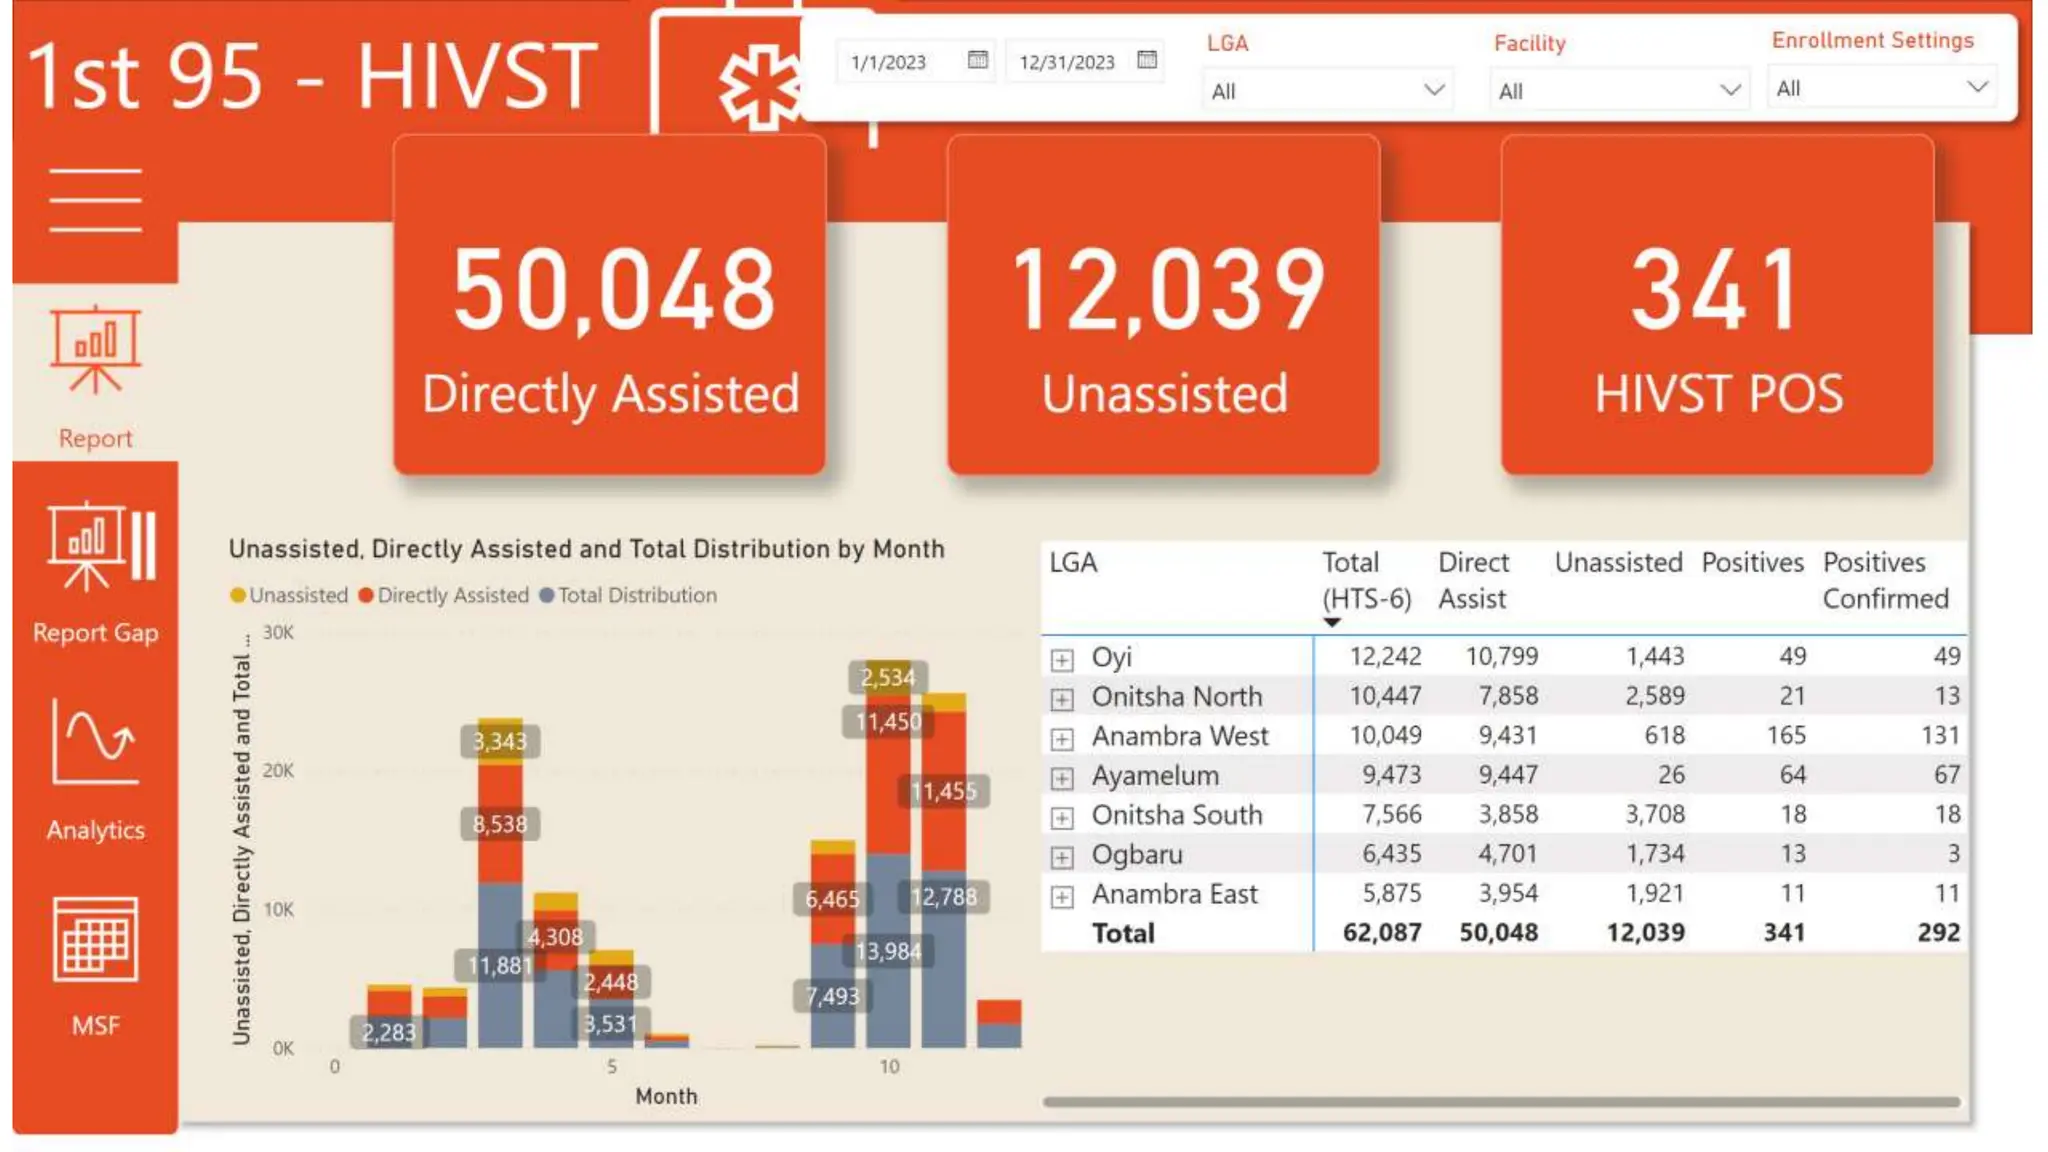
Task: Click the table's horizontal scrollbar
Action: 1501,1101
